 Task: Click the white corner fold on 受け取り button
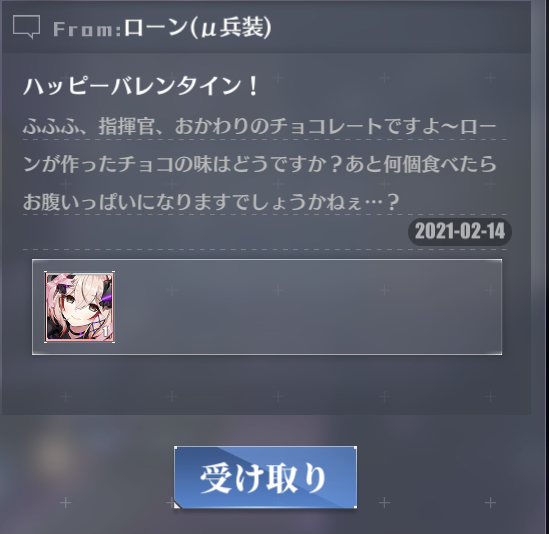click(178, 505)
